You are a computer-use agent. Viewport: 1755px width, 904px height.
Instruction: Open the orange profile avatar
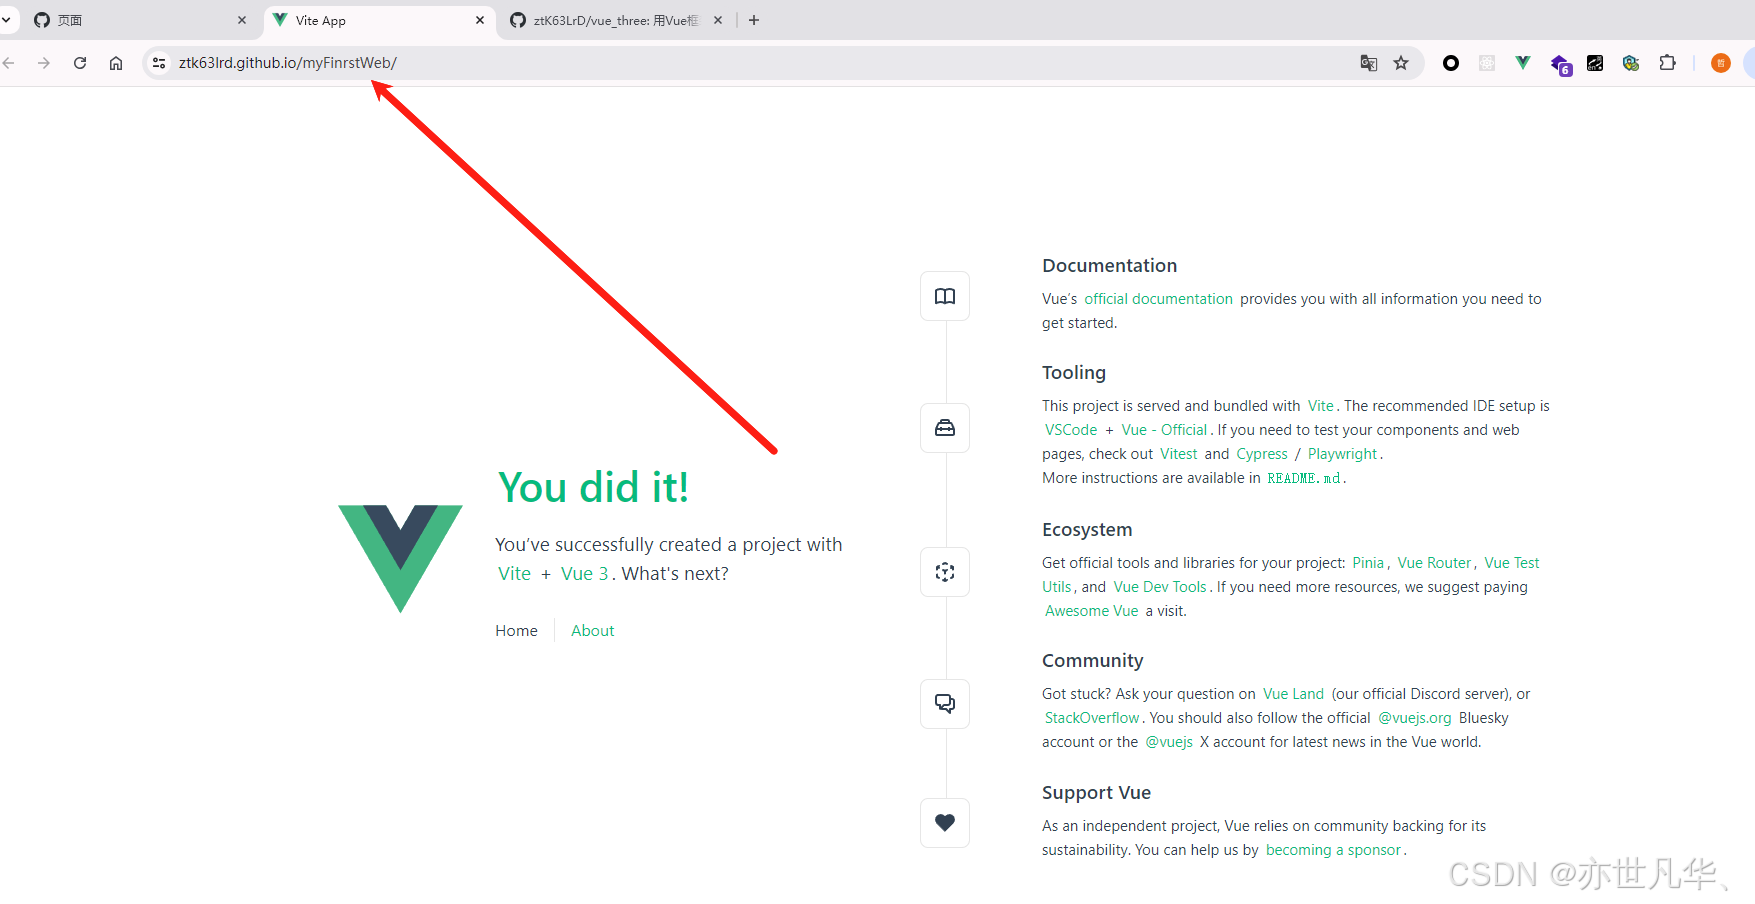(1721, 63)
